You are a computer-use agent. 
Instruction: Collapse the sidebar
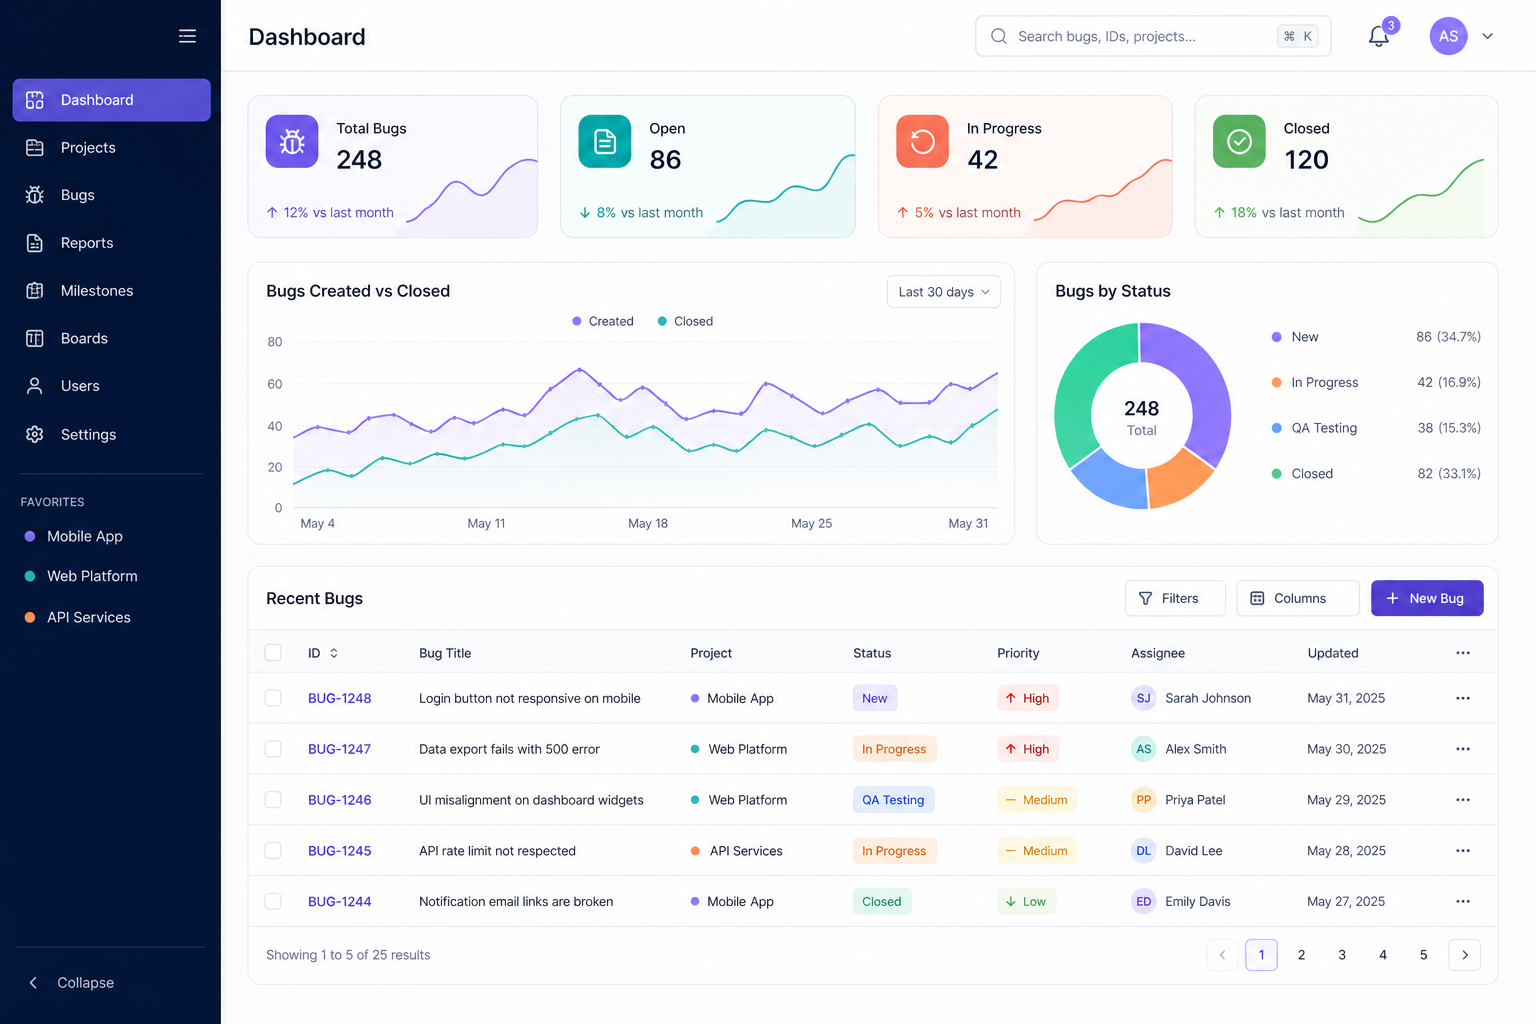point(71,983)
